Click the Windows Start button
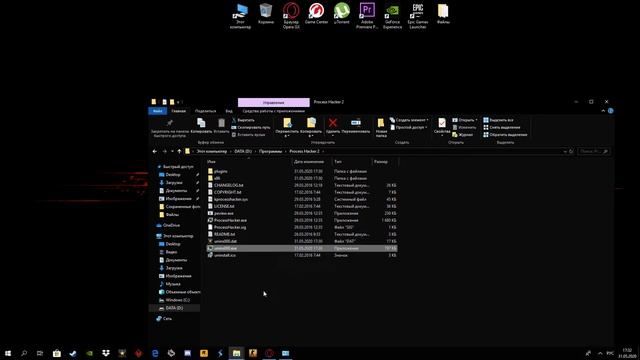This screenshot has height=360, width=640. [x=8, y=353]
